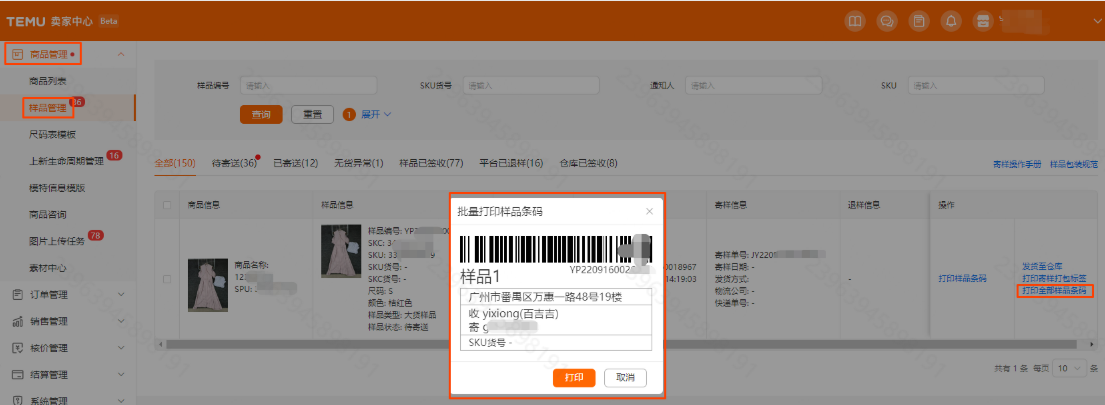Click the table horizontal scrollbar
This screenshot has height=405, width=1105.
pyautogui.click(x=620, y=344)
